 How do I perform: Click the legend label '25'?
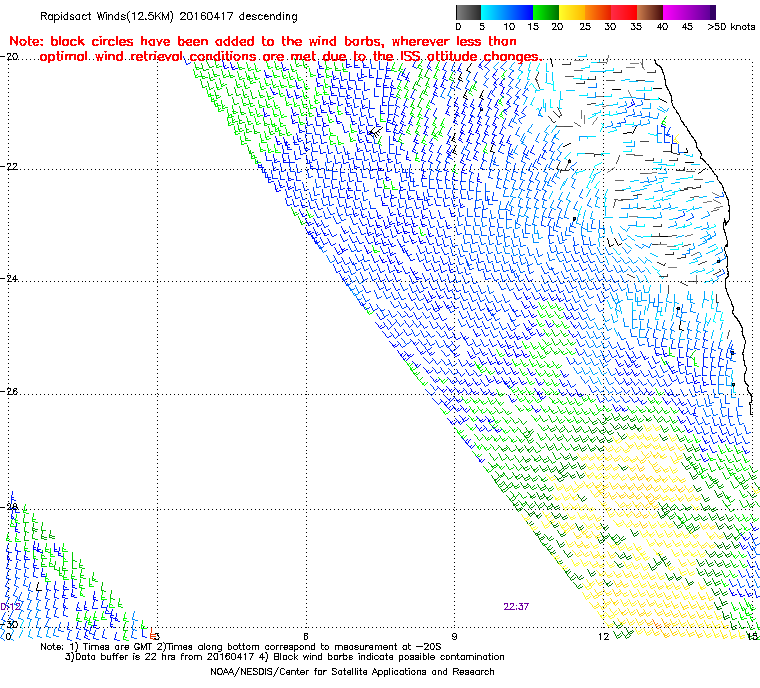(585, 27)
